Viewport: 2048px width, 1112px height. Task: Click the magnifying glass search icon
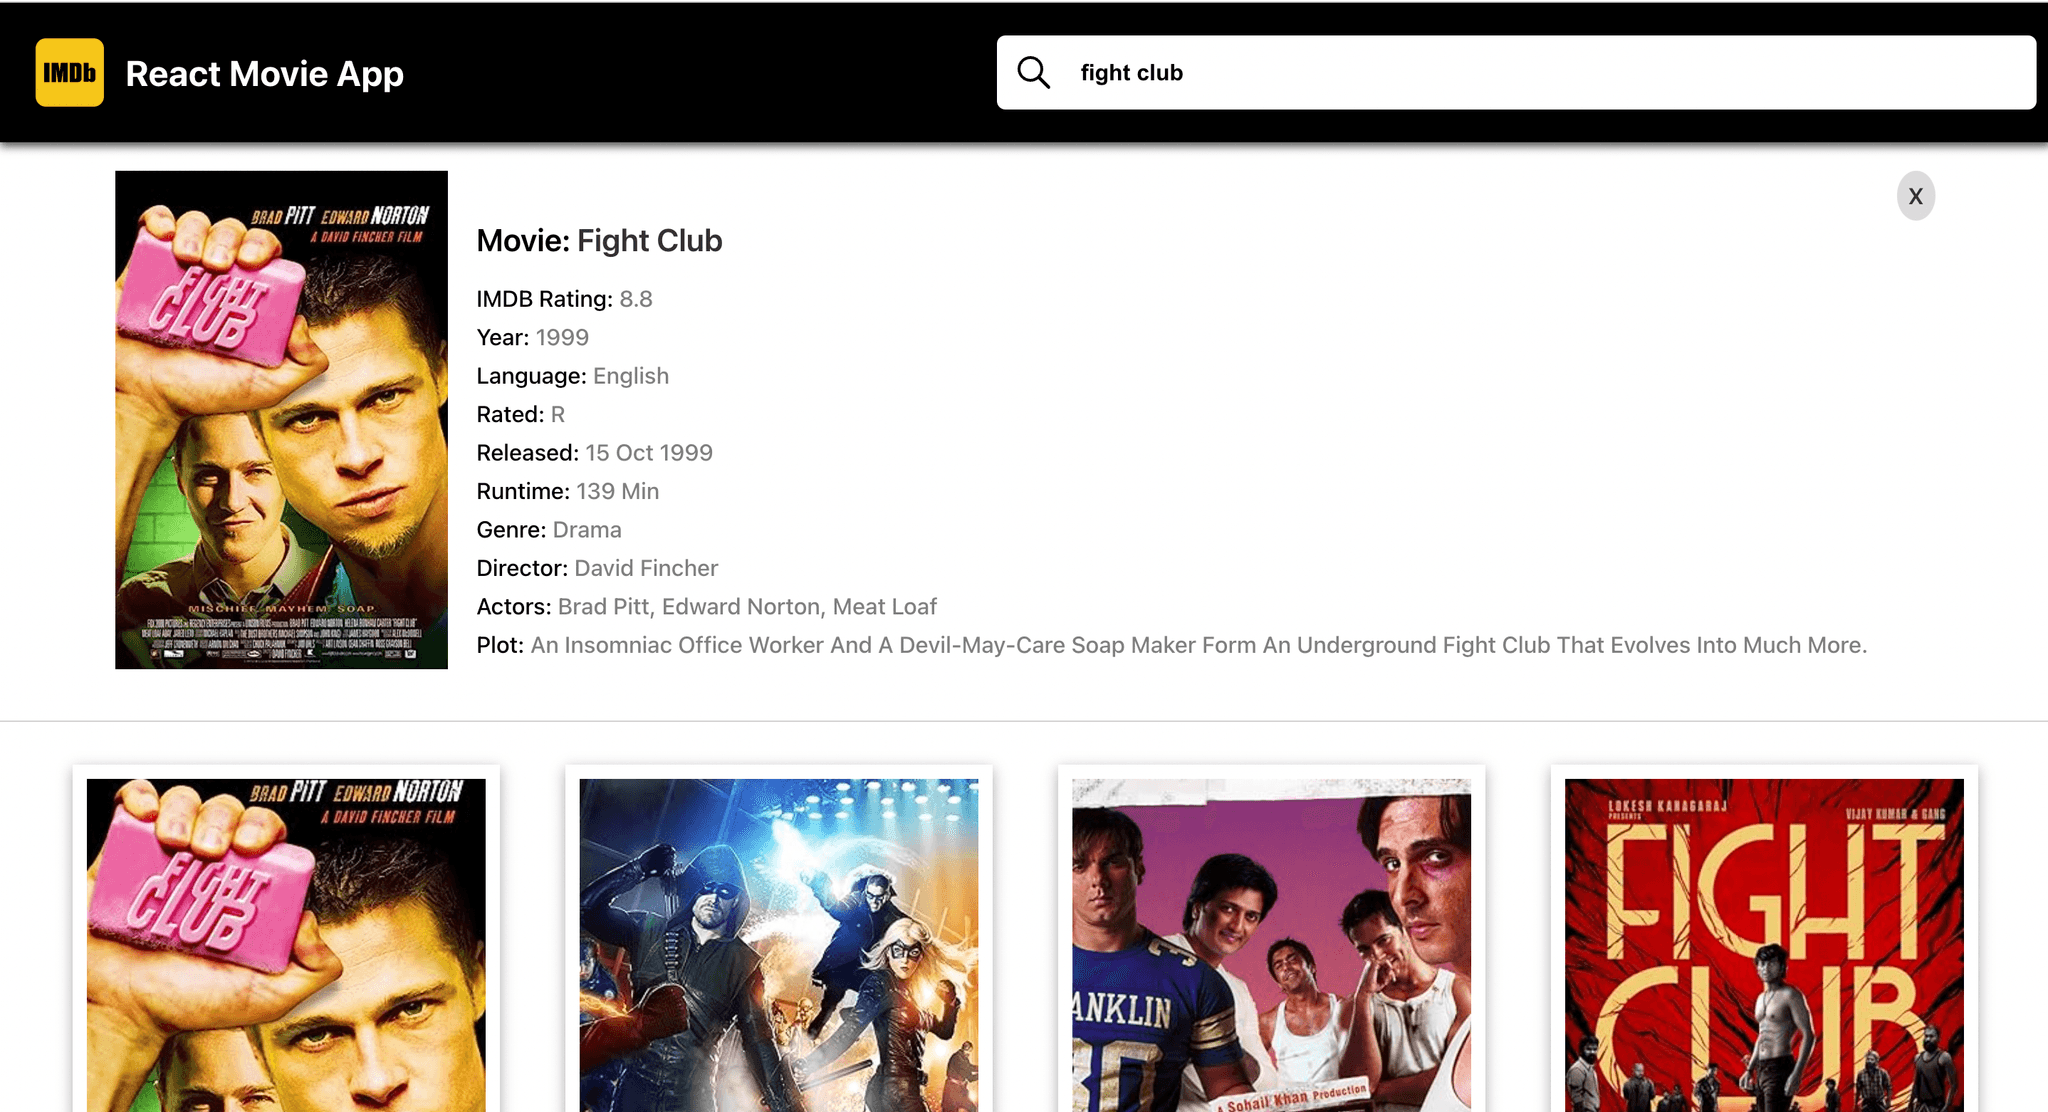[x=1033, y=72]
